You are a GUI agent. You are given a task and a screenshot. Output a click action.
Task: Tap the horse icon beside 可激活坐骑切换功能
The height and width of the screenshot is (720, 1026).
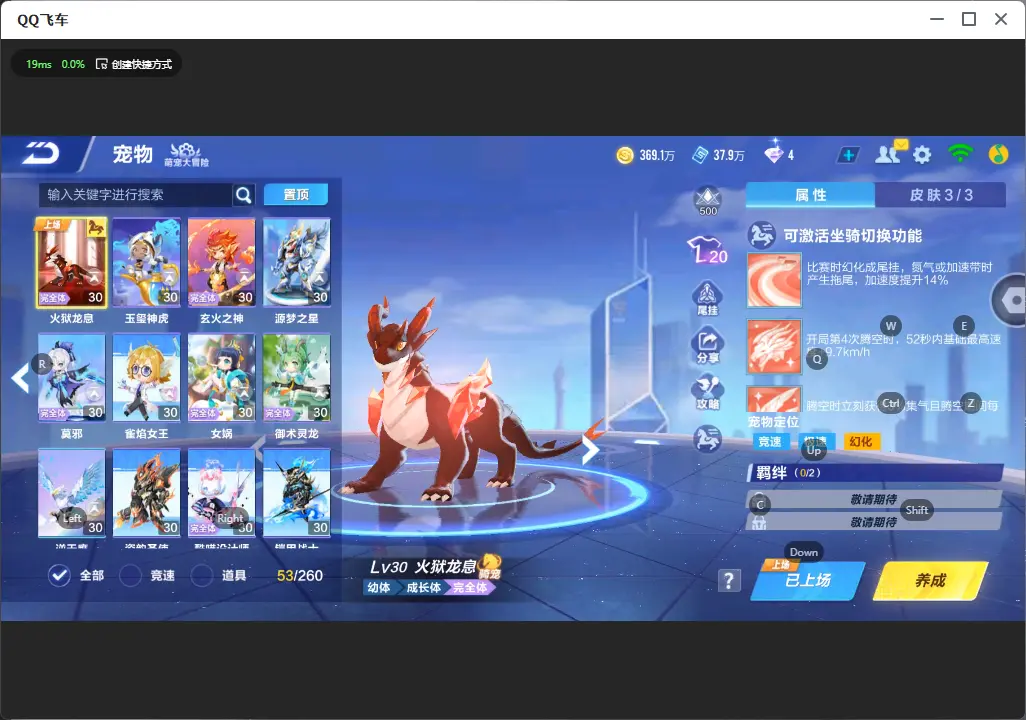coord(762,236)
